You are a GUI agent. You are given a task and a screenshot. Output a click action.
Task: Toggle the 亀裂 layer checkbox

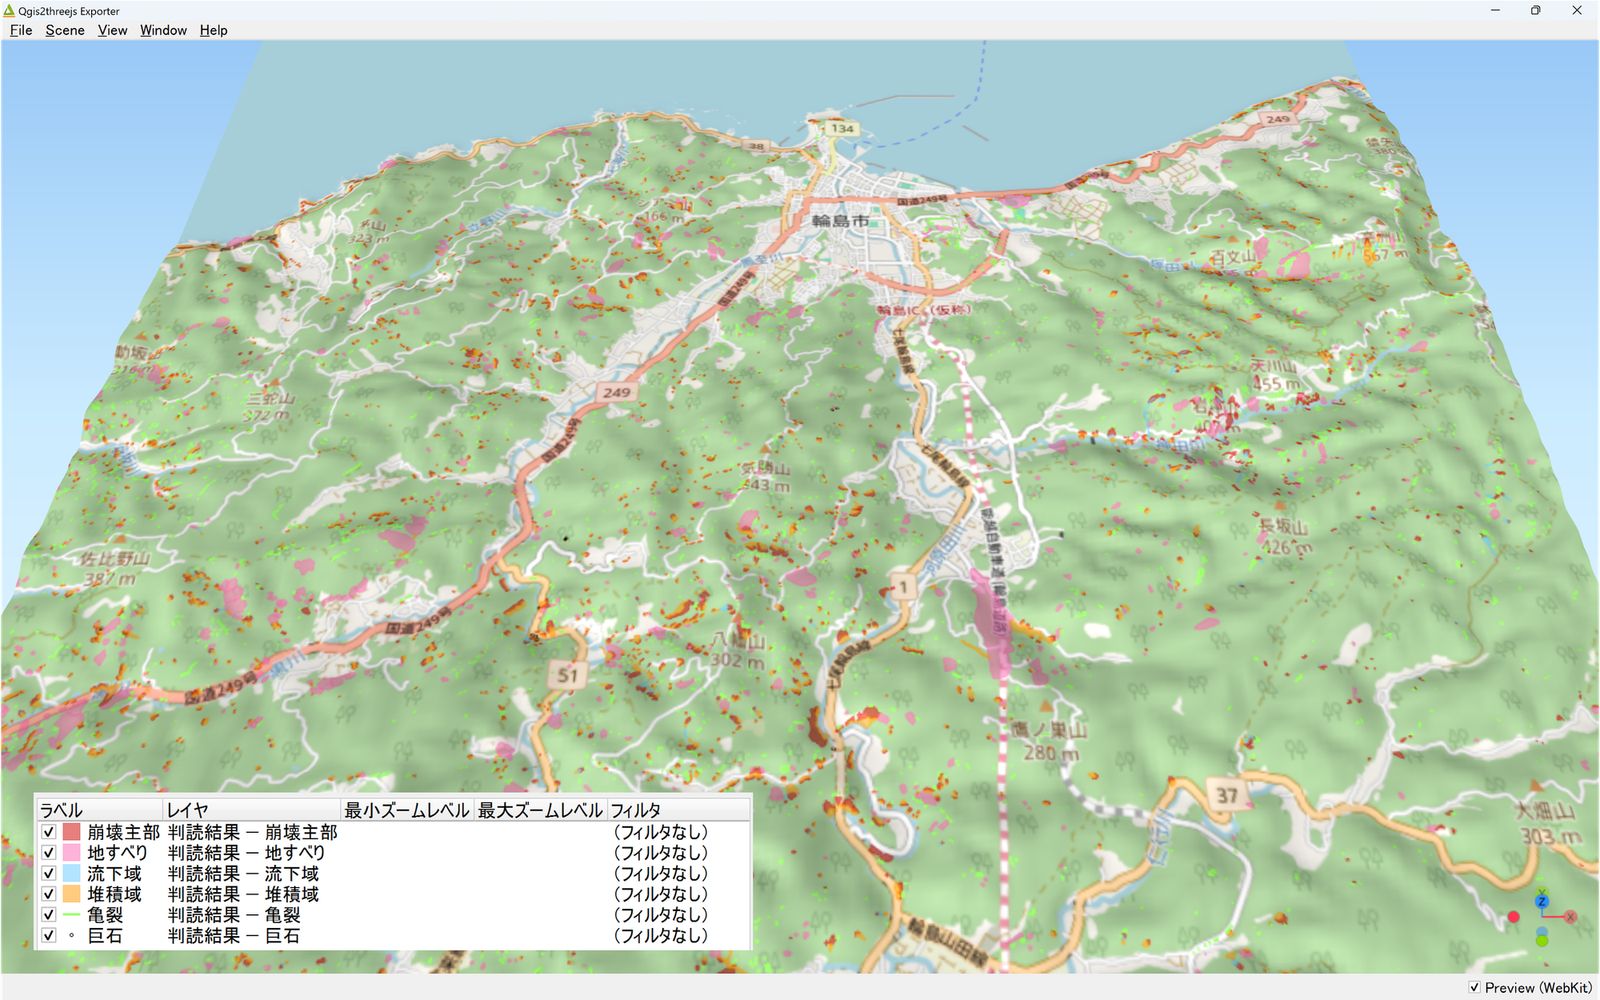[x=48, y=915]
